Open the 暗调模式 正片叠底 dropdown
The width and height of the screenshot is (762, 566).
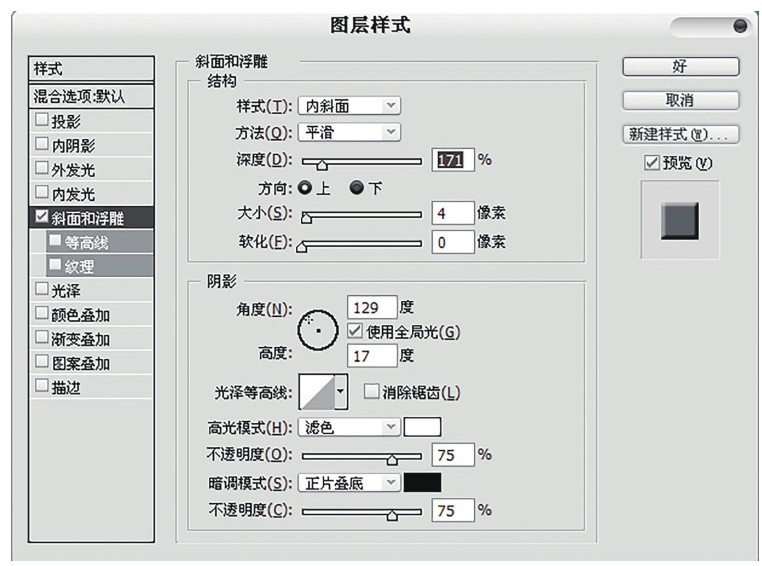(x=349, y=483)
